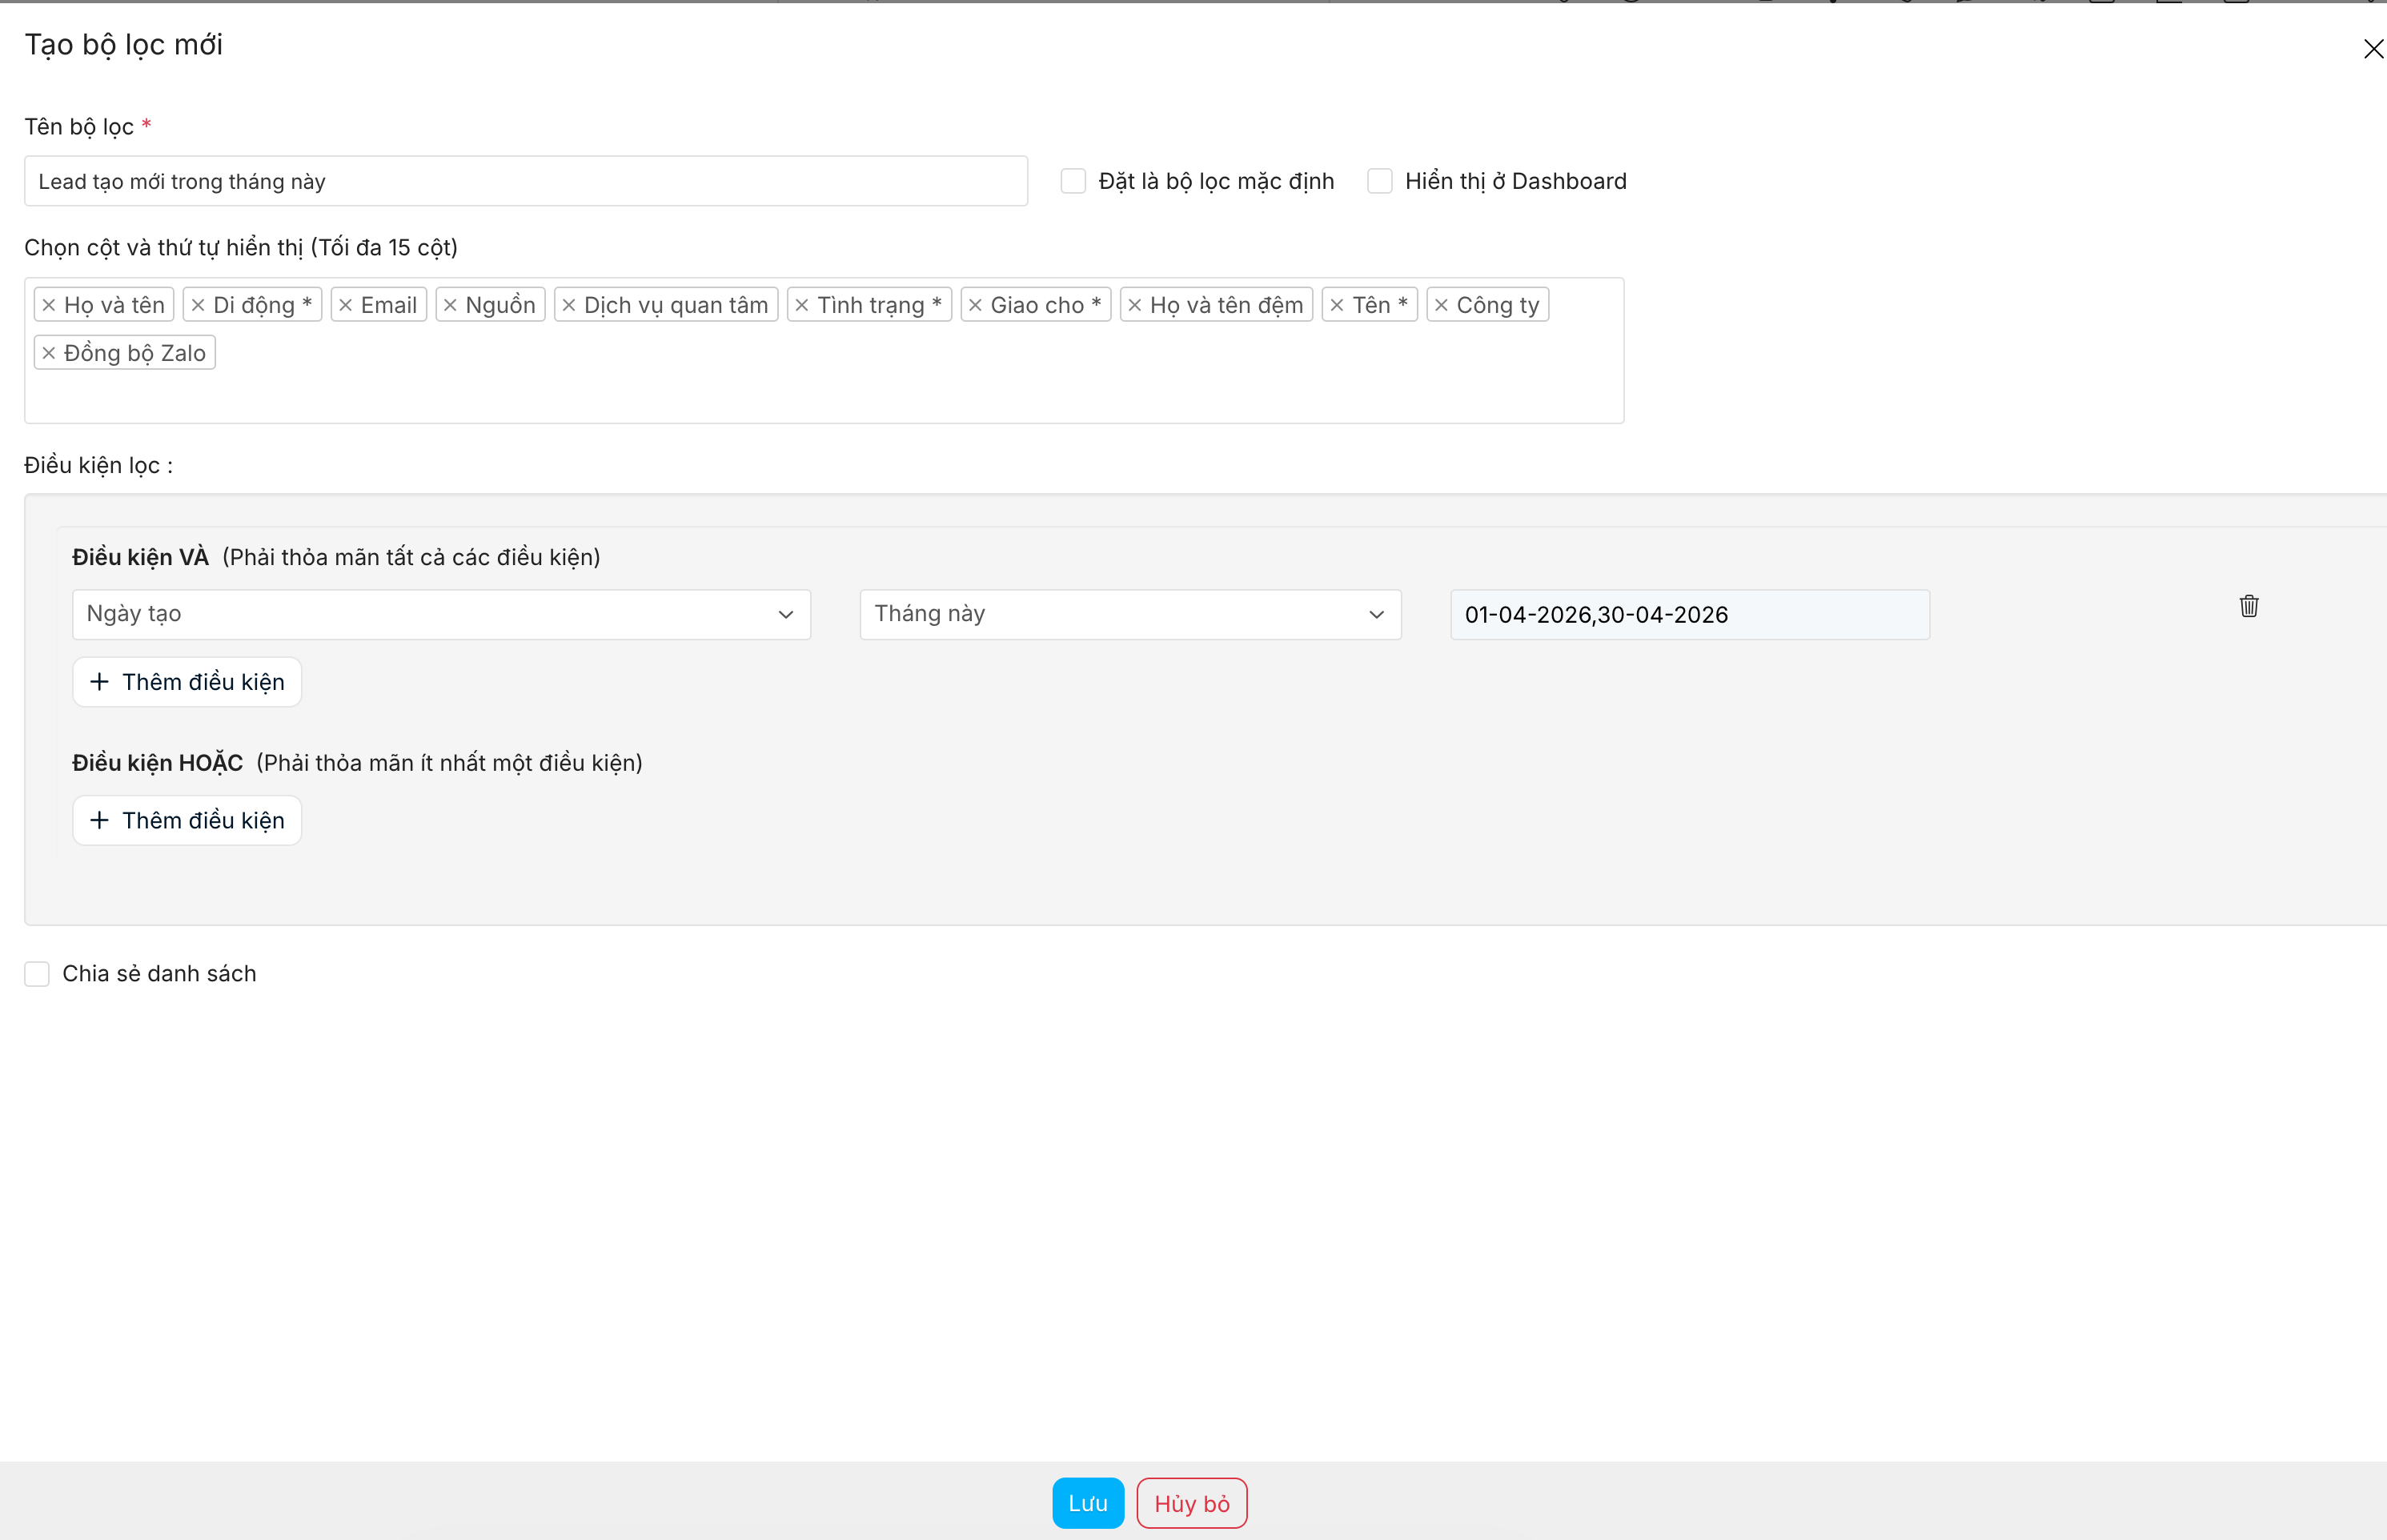Add a condition under Điều kiện HOẶC
Viewport: 2387px width, 1540px height.
click(x=187, y=820)
